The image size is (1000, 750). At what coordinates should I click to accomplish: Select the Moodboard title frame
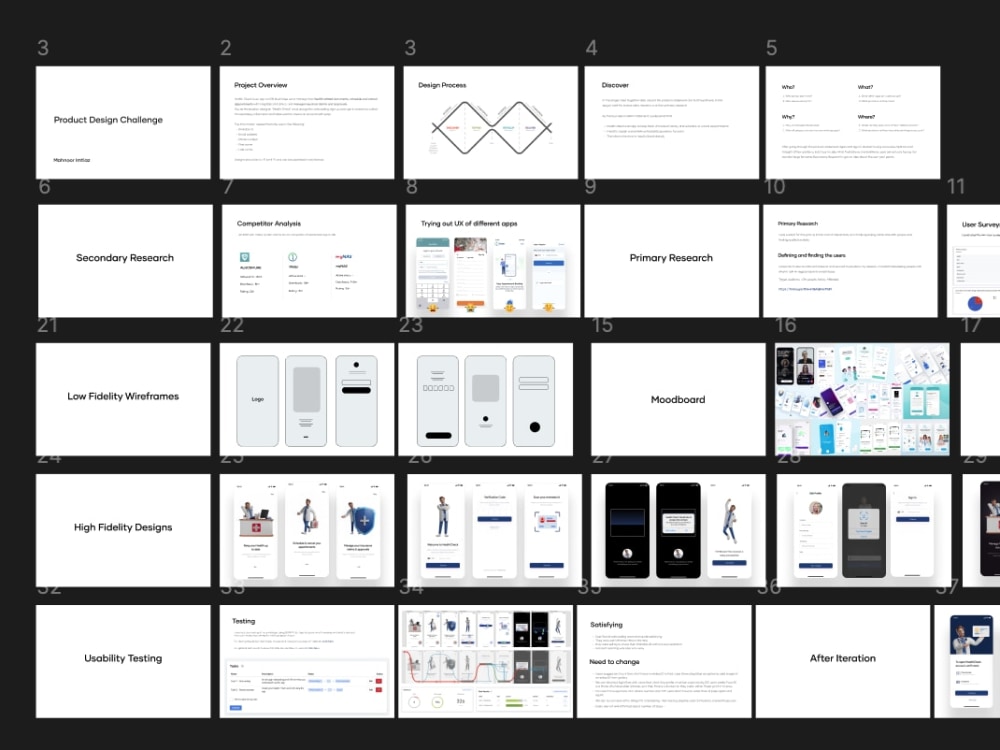click(x=678, y=399)
